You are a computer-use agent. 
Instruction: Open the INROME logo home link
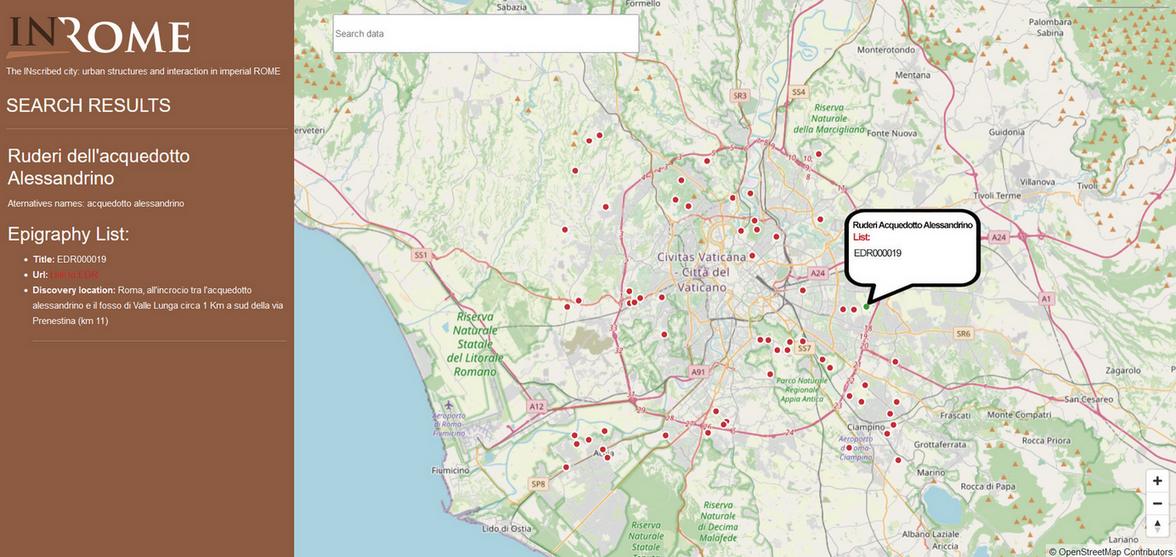98,36
